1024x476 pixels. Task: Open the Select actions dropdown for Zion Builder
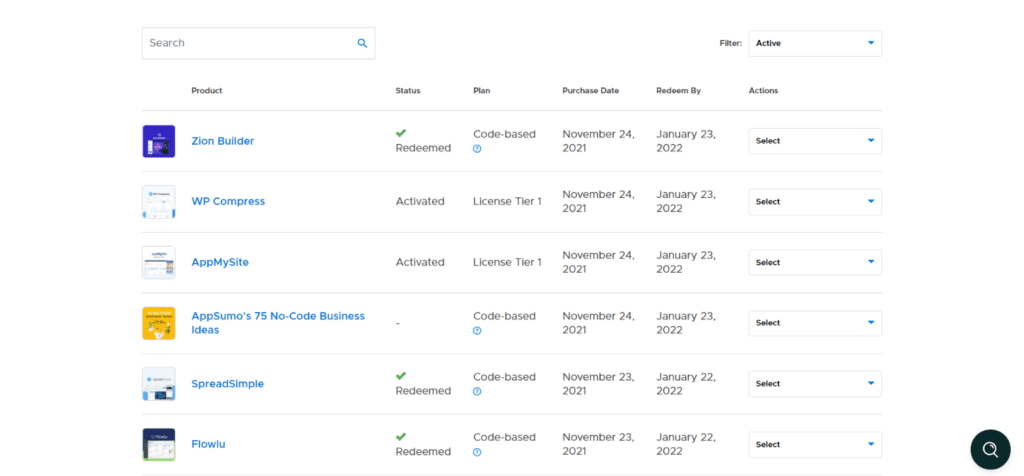click(x=815, y=141)
